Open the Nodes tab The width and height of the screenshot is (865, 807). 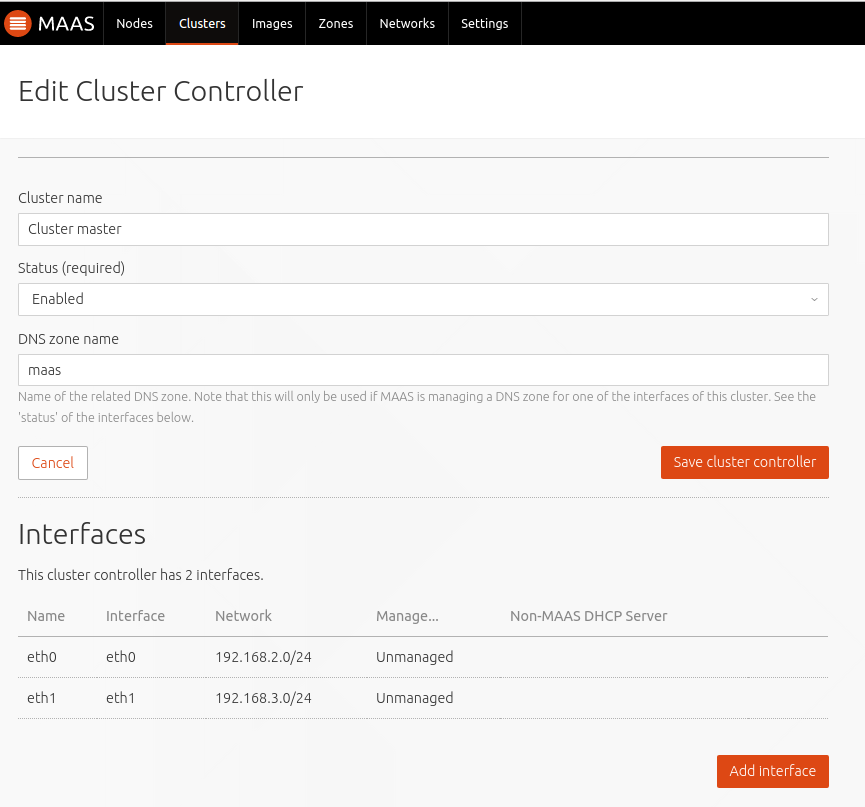click(x=135, y=24)
